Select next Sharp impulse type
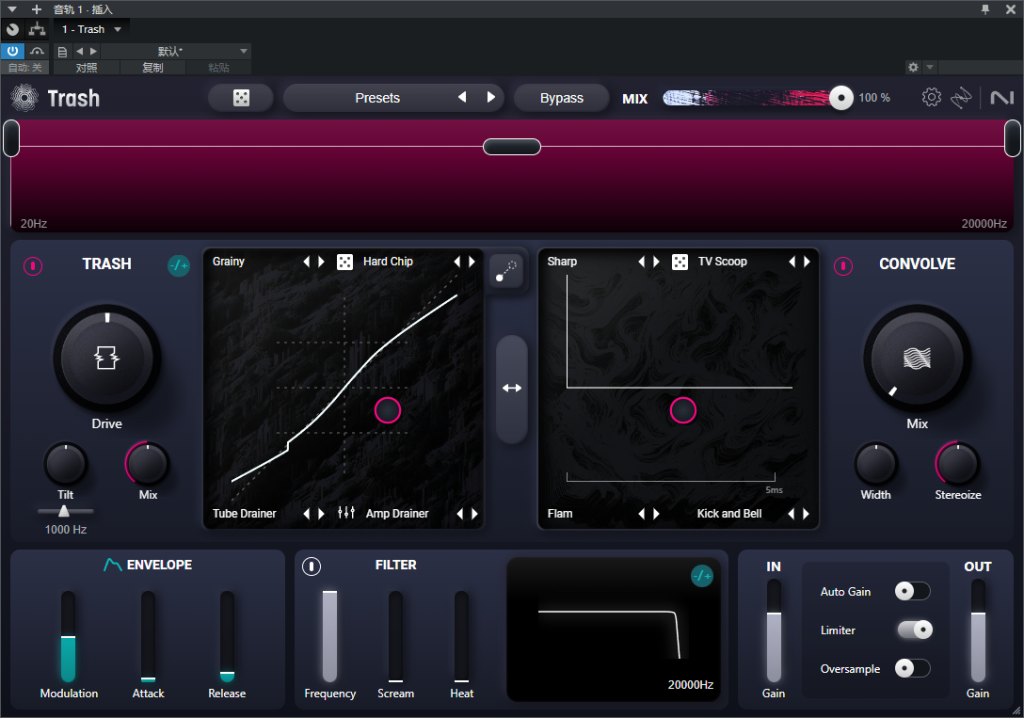This screenshot has width=1024, height=718. tap(656, 262)
